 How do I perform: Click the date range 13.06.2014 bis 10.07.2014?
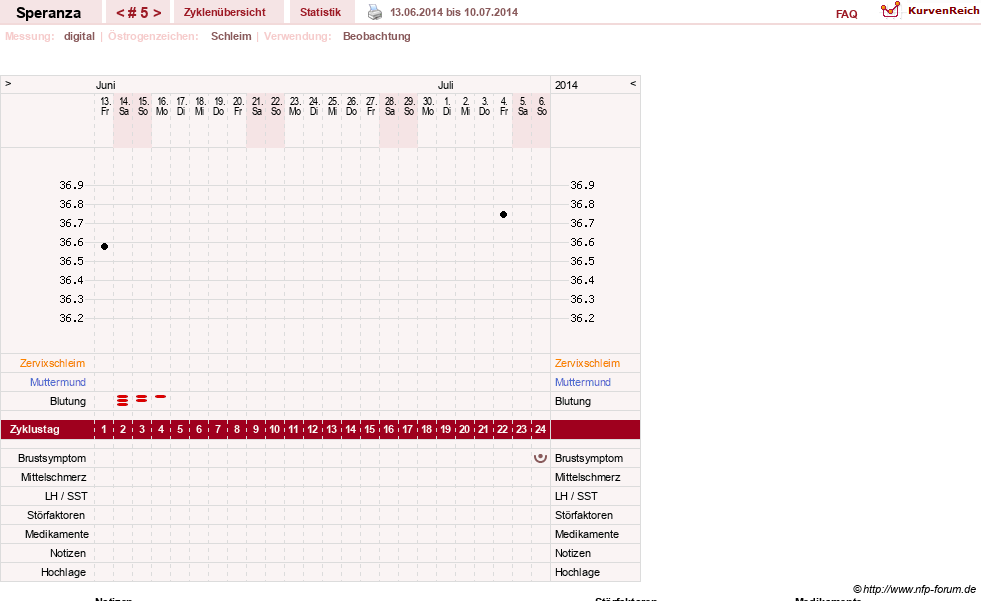pos(454,12)
